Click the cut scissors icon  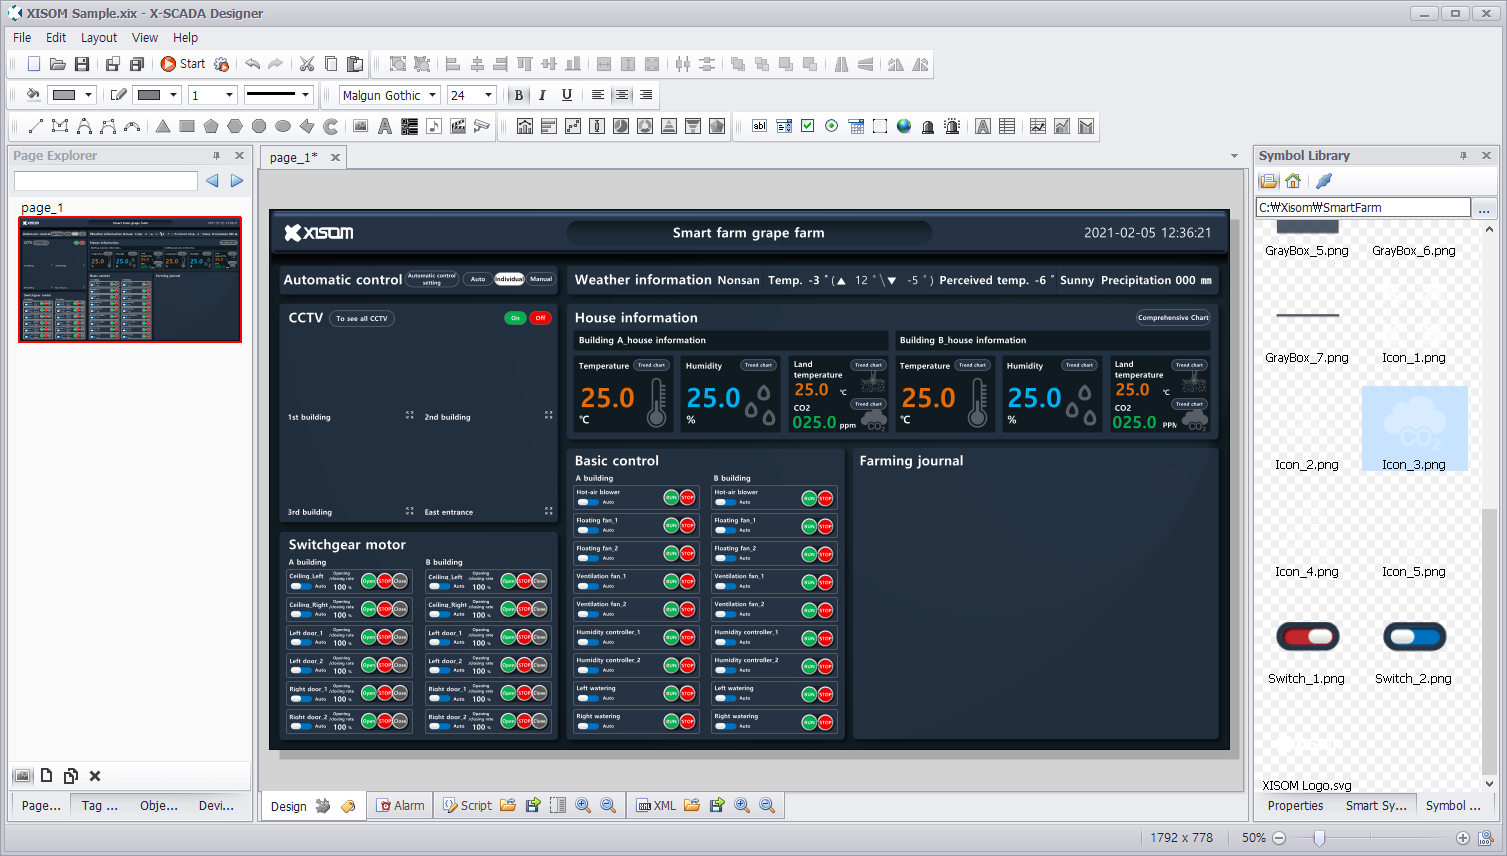(x=307, y=64)
